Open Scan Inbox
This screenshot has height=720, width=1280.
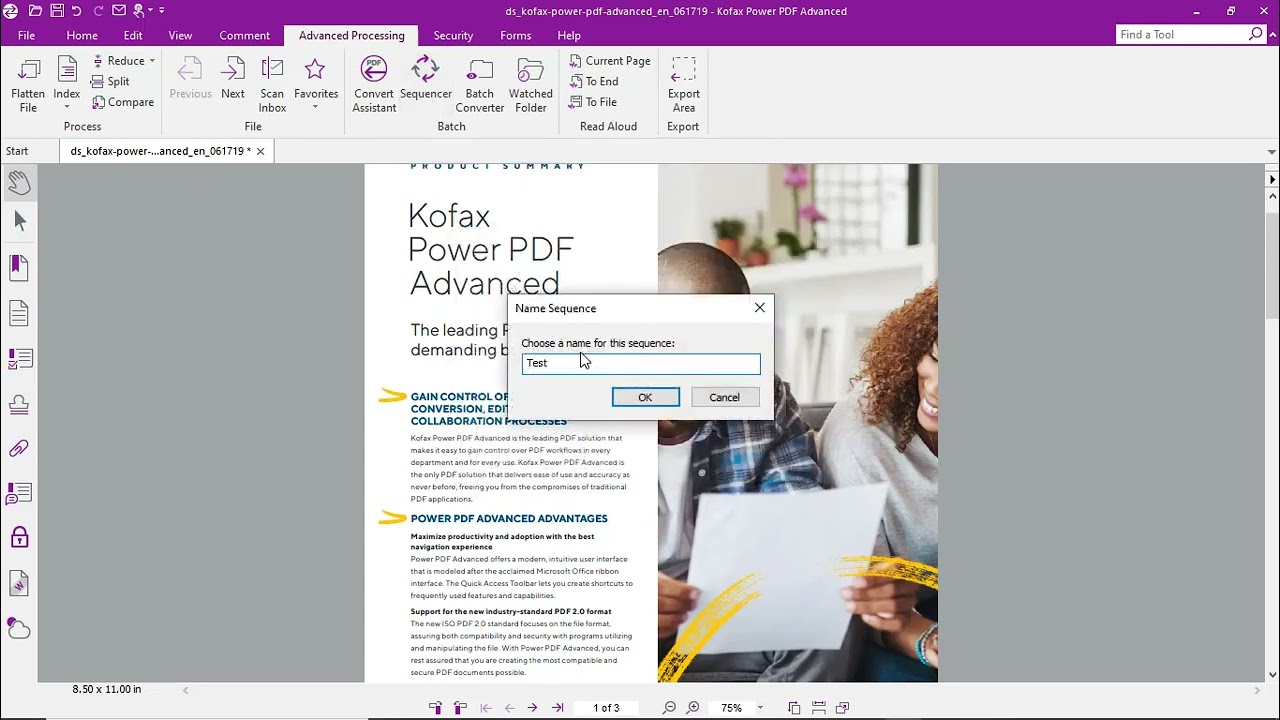click(272, 85)
